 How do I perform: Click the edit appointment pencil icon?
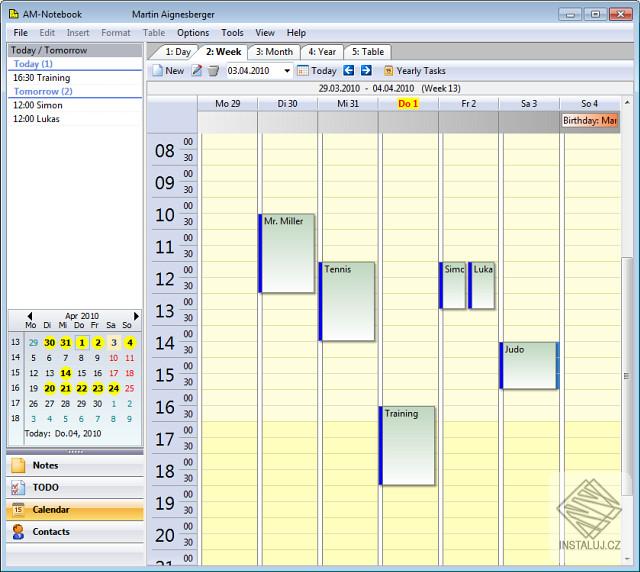(197, 71)
